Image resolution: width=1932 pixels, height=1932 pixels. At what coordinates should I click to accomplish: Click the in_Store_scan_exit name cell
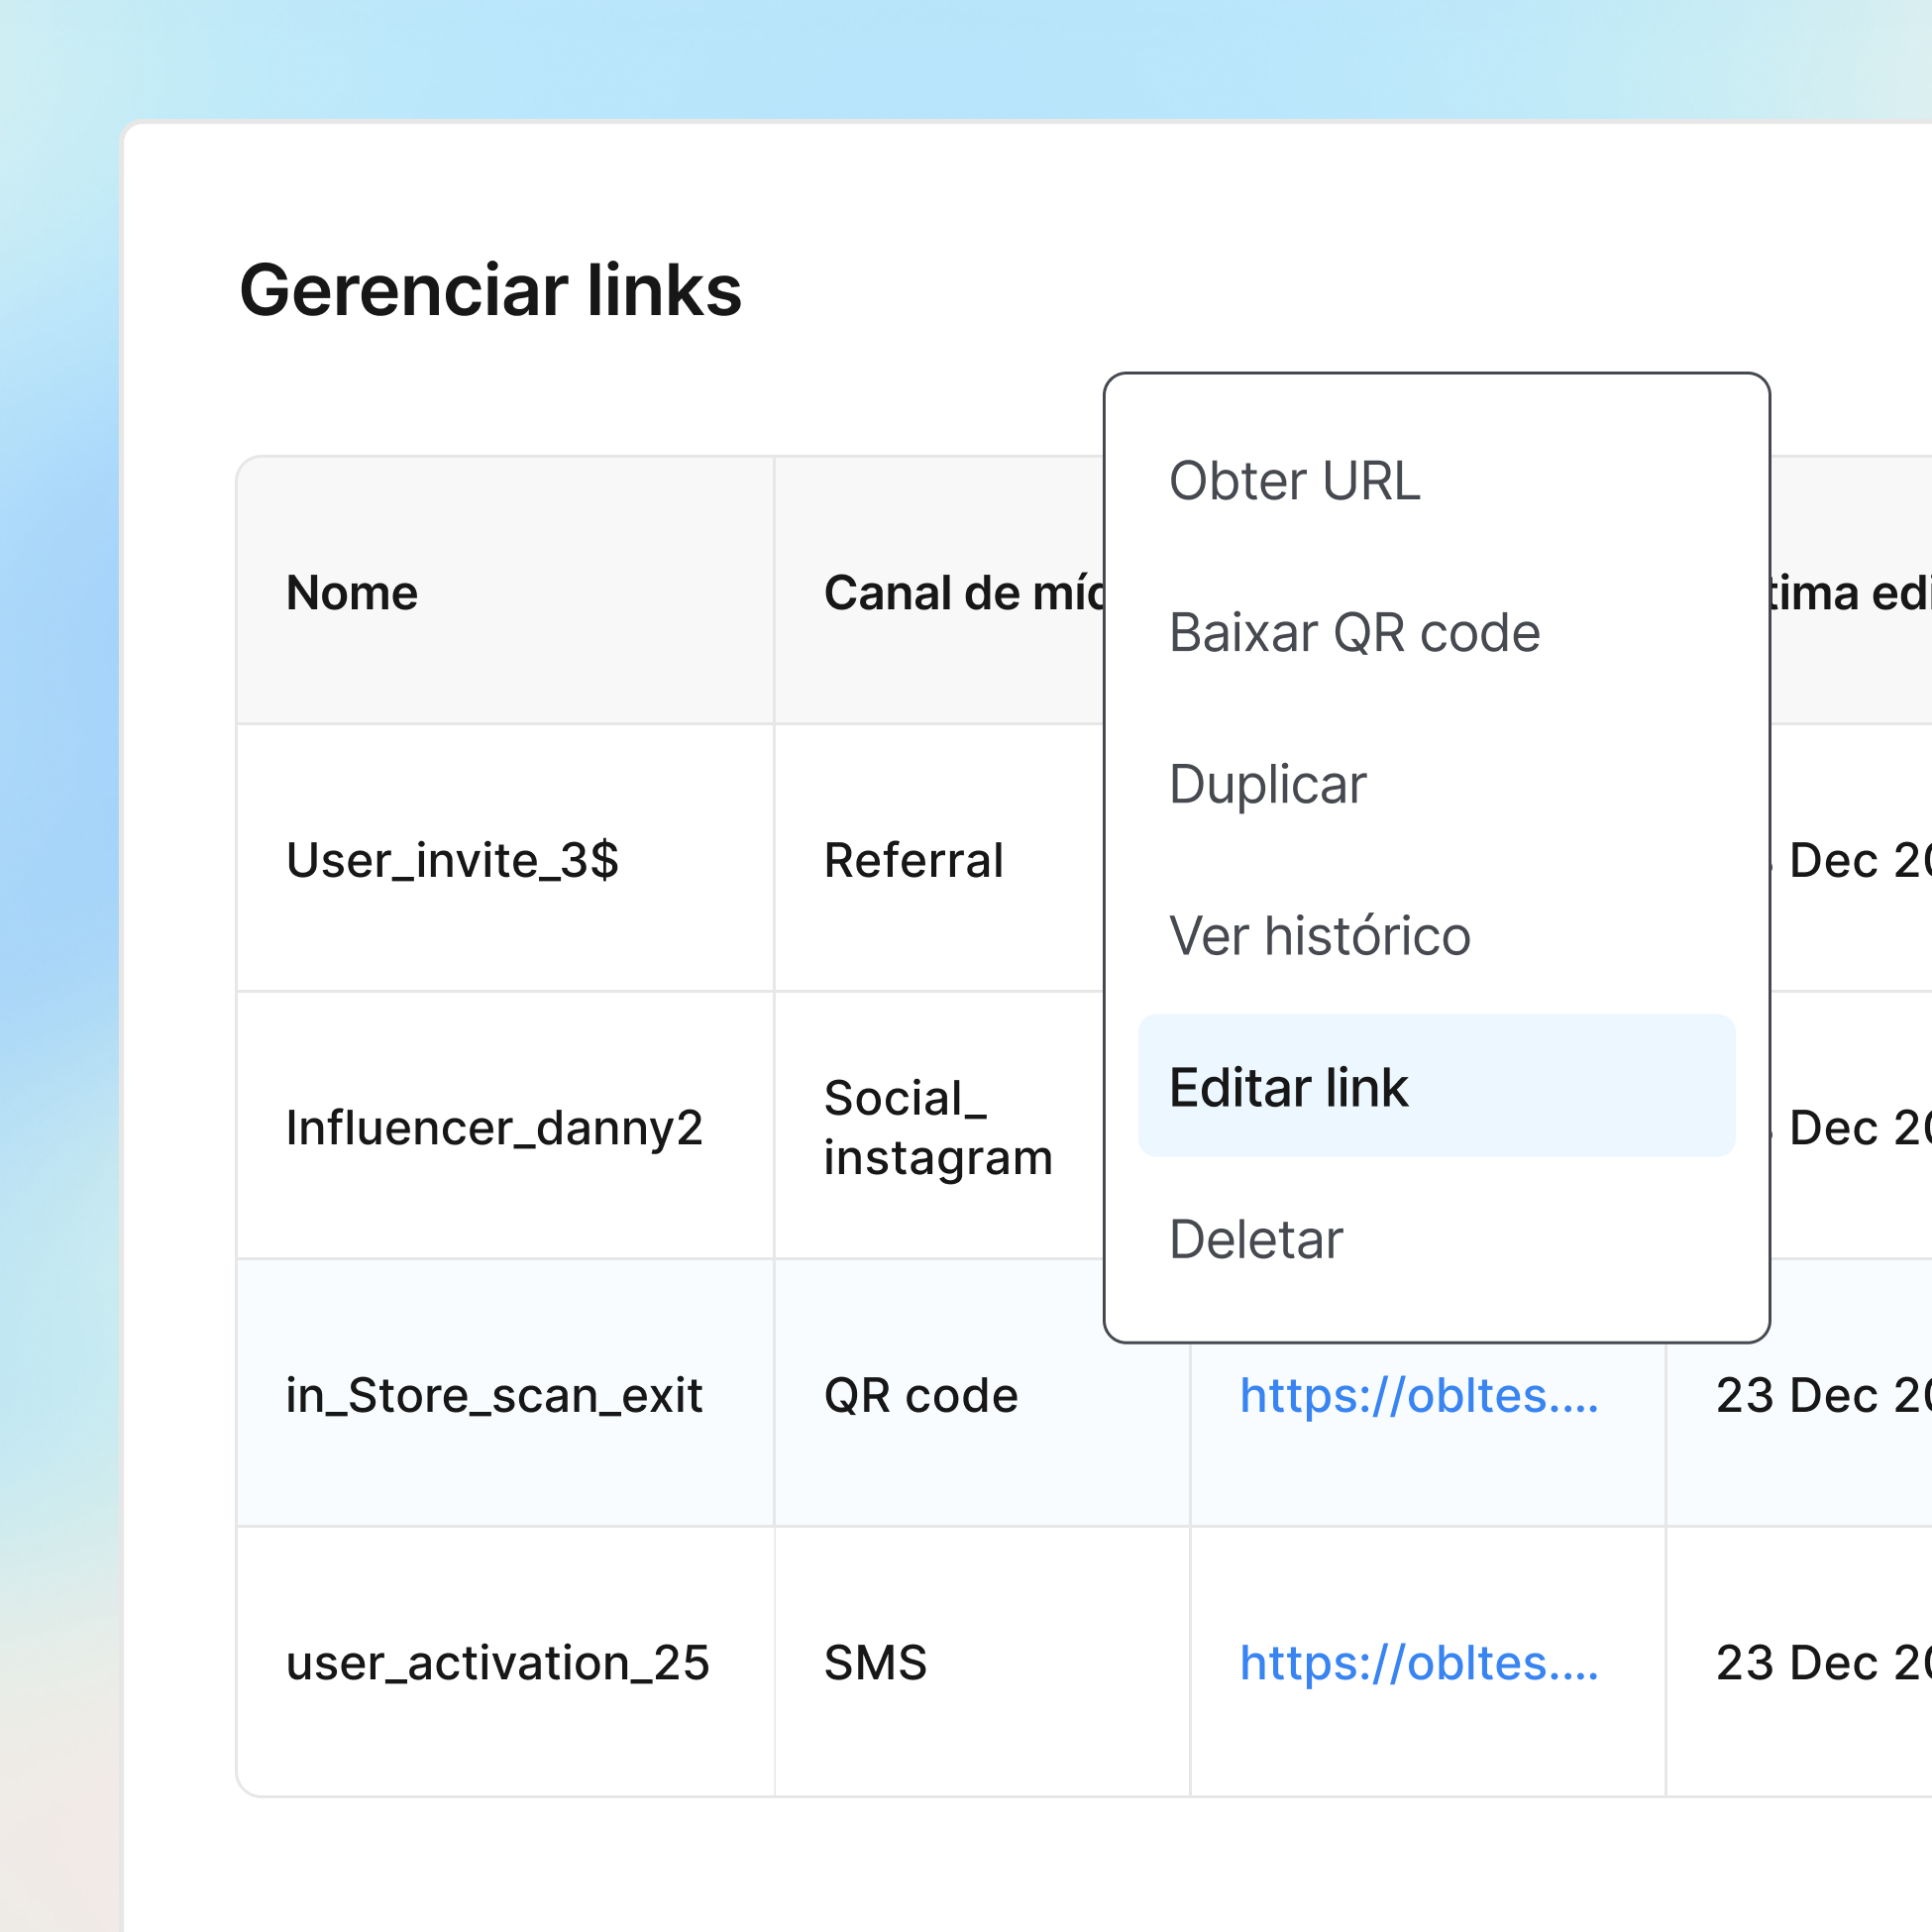(494, 1395)
